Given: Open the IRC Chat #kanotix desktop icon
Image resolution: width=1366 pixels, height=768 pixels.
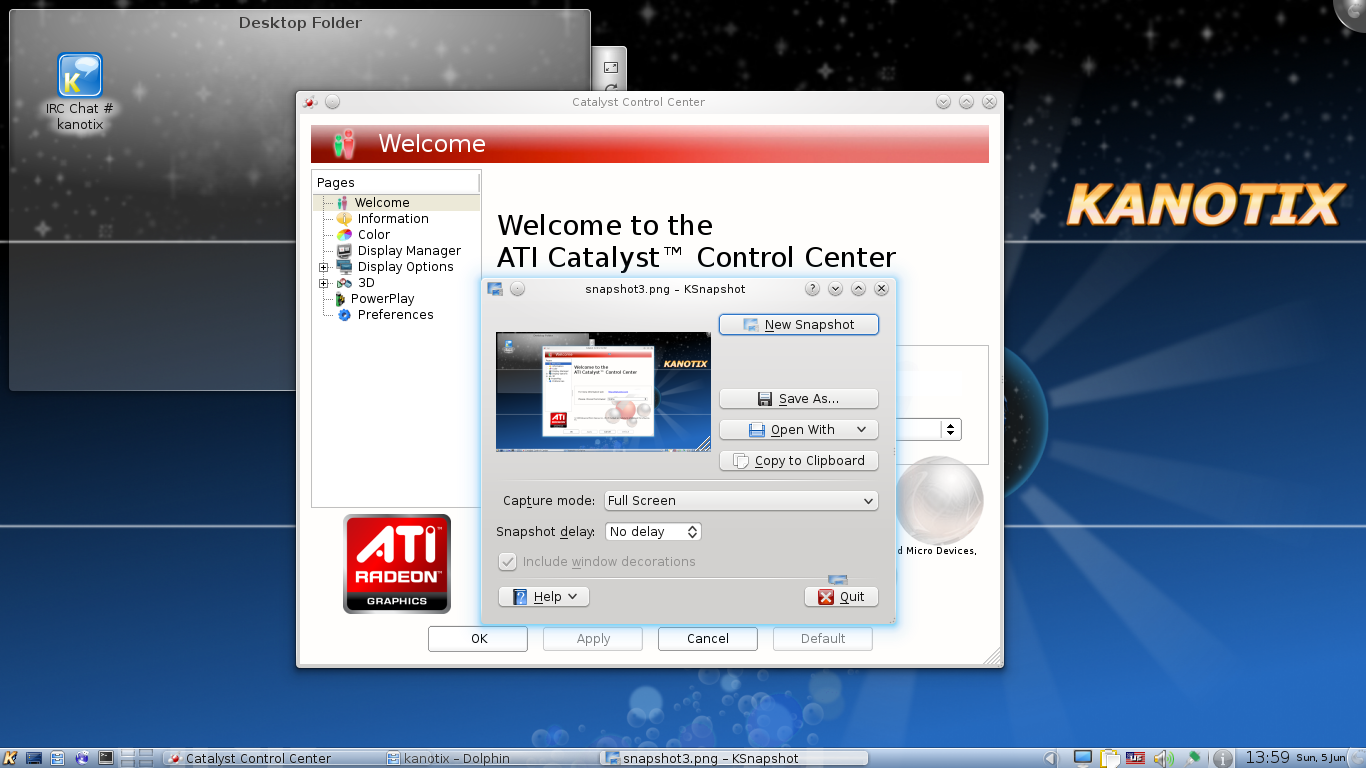Looking at the screenshot, I should point(80,90).
